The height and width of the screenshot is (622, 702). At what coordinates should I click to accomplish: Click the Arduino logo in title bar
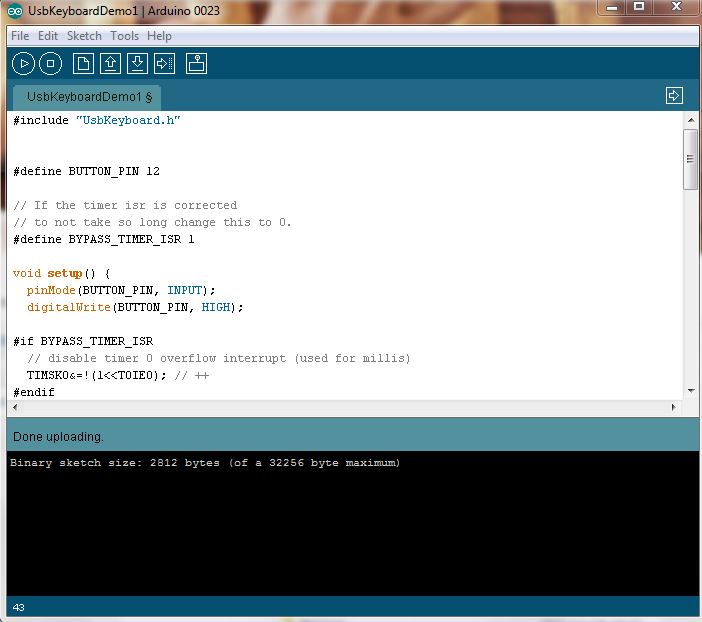click(x=15, y=11)
